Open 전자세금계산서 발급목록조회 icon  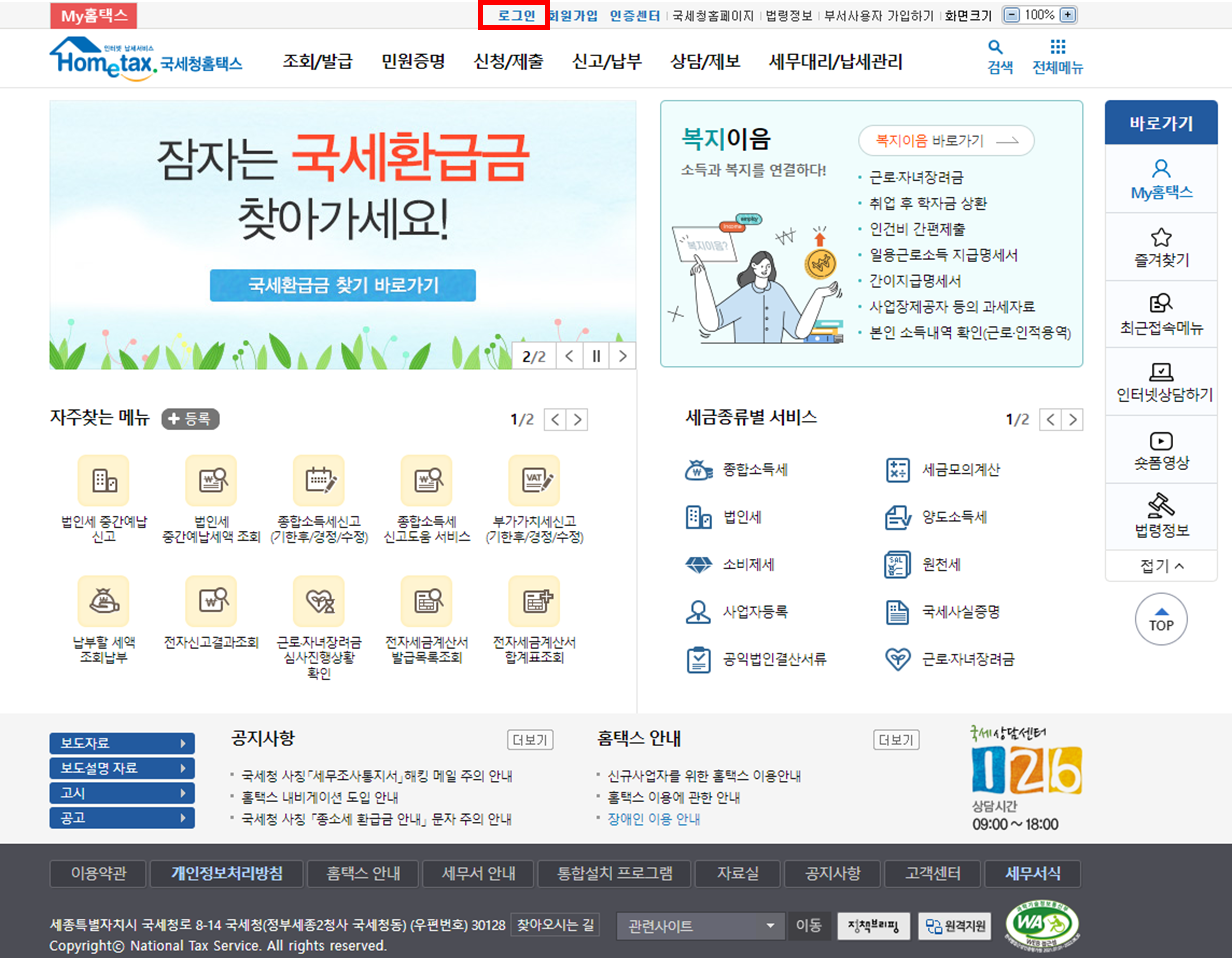426,601
